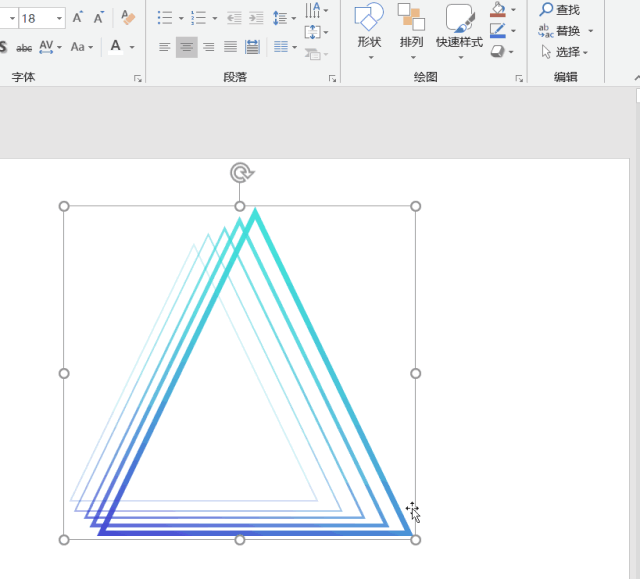The width and height of the screenshot is (640, 579).
Task: Open 快速样式 quick styles gallery
Action: point(460,31)
